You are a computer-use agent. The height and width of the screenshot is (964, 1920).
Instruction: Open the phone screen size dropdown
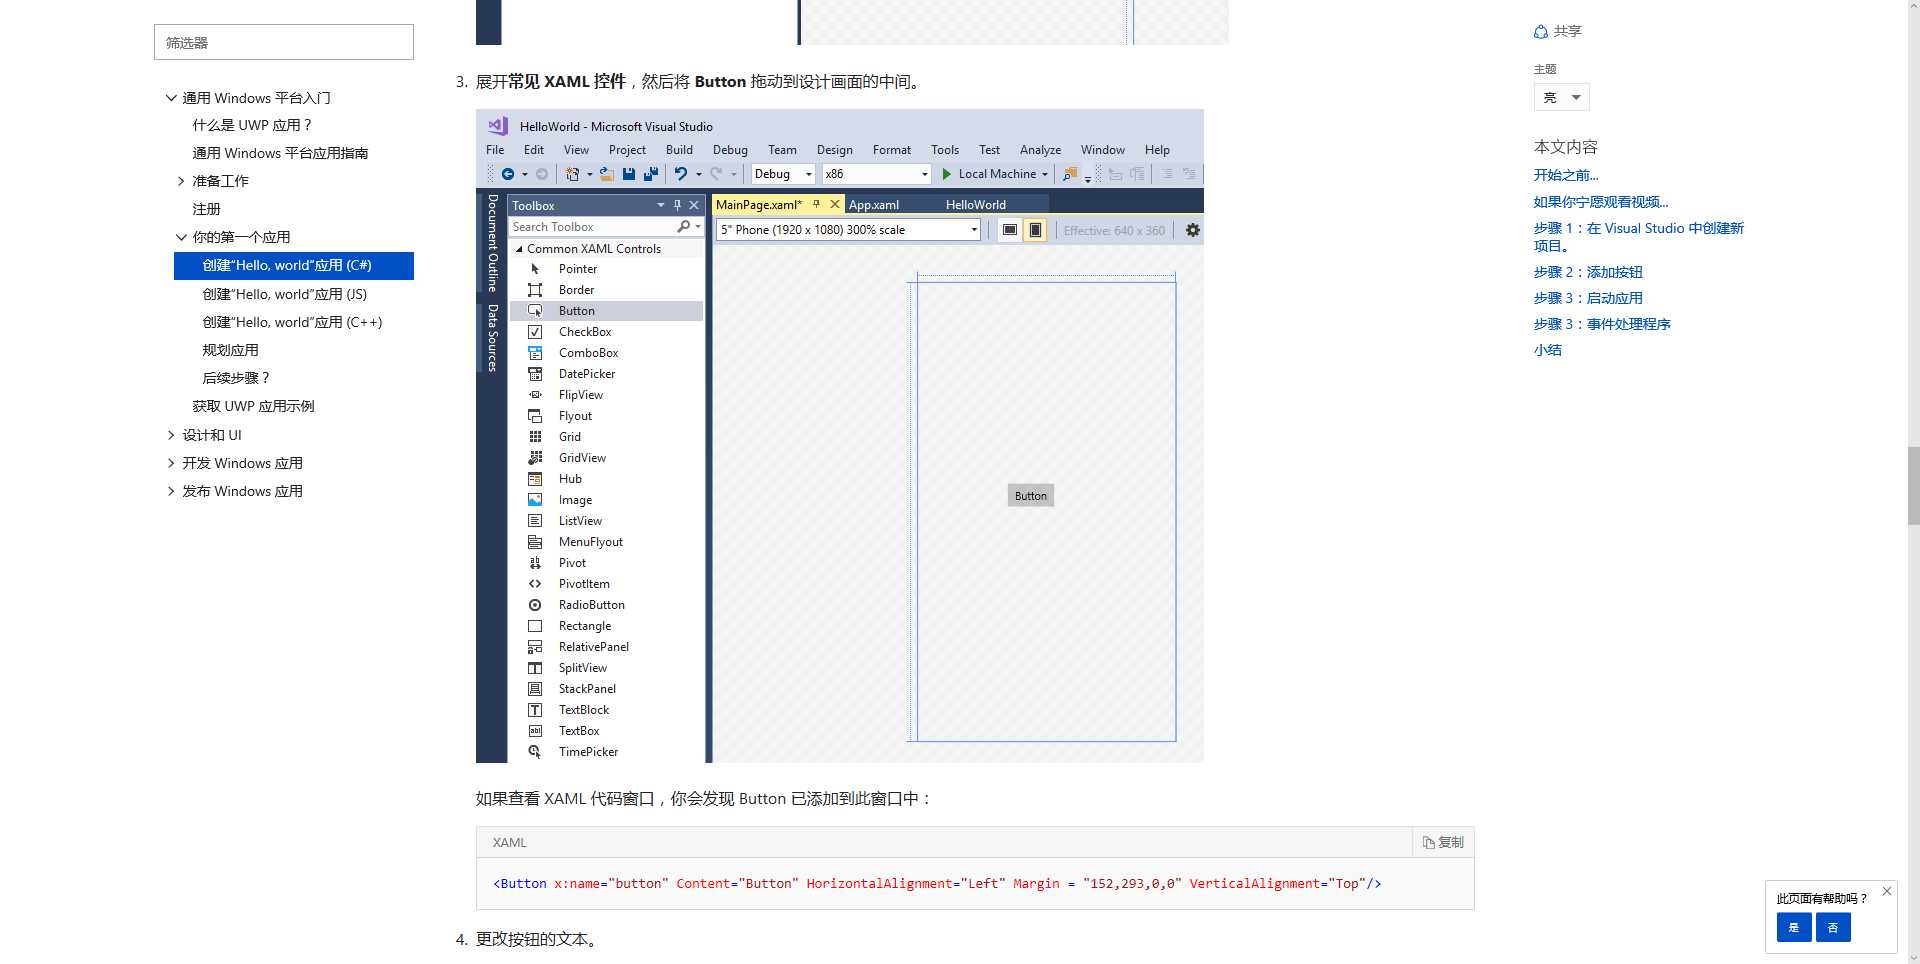pyautogui.click(x=849, y=230)
